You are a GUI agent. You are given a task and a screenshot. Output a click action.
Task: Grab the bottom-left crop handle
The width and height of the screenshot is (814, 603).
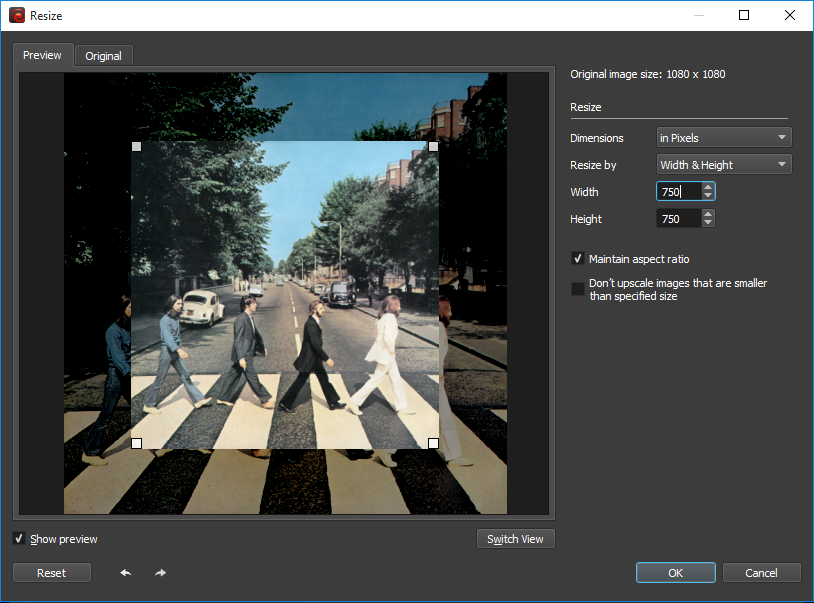click(137, 443)
